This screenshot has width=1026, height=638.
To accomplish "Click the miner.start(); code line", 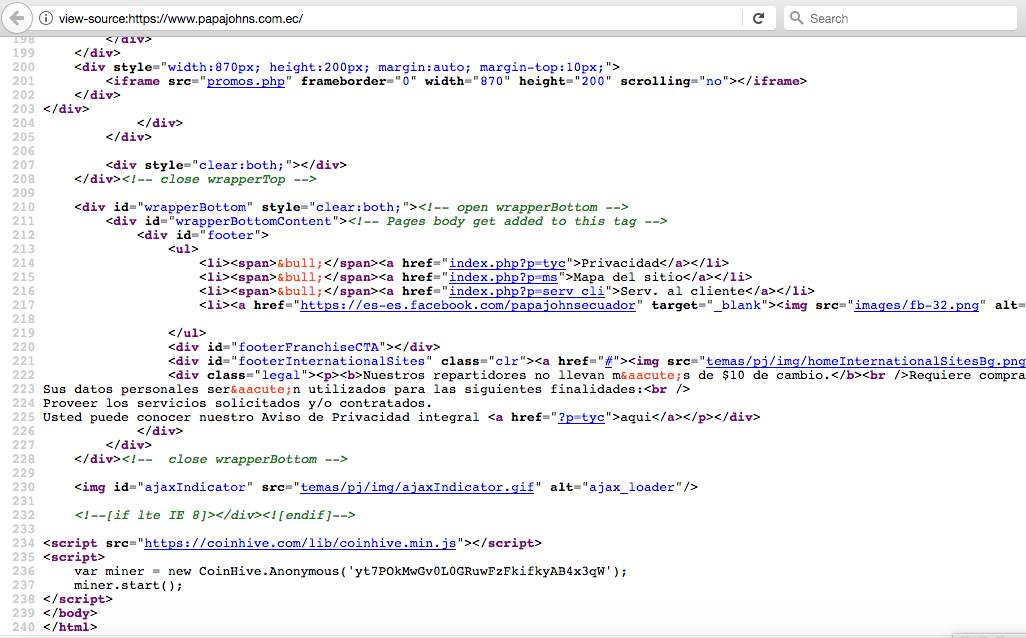I will [x=128, y=585].
